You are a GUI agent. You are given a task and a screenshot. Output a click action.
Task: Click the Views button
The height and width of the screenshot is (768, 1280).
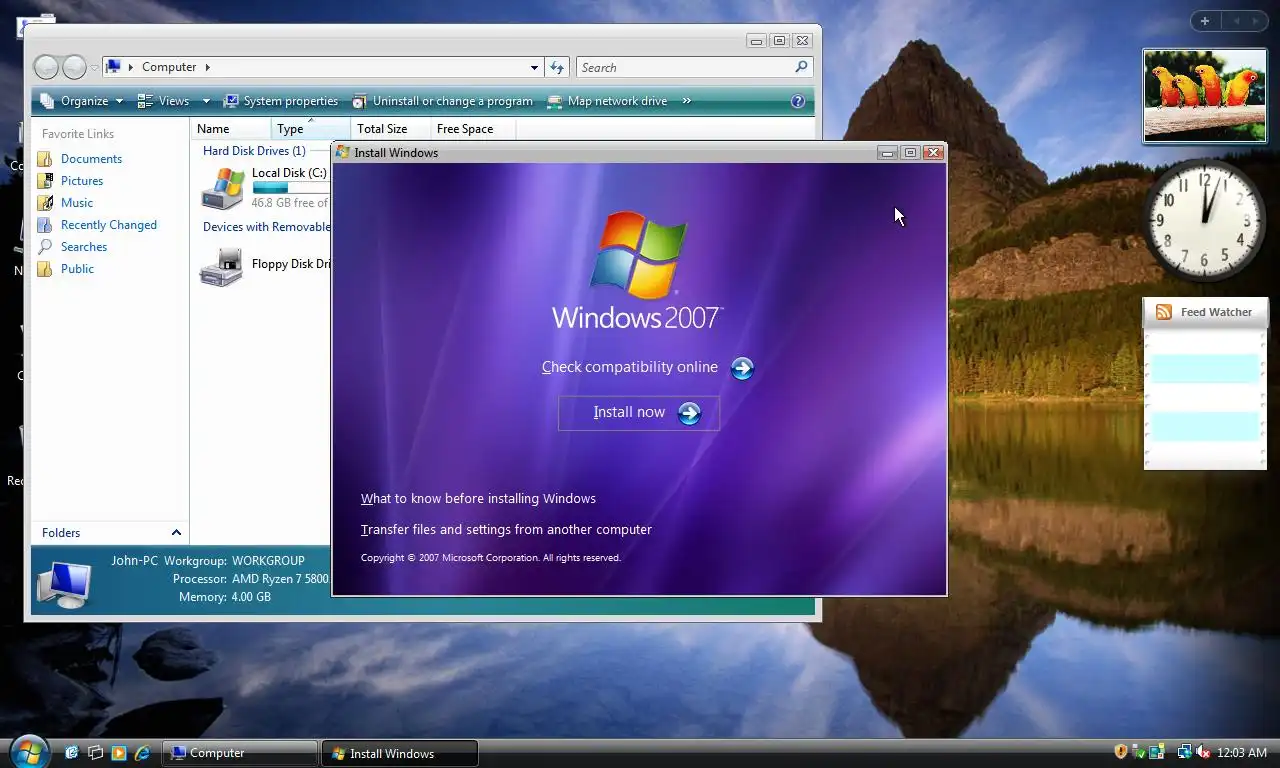(x=163, y=101)
